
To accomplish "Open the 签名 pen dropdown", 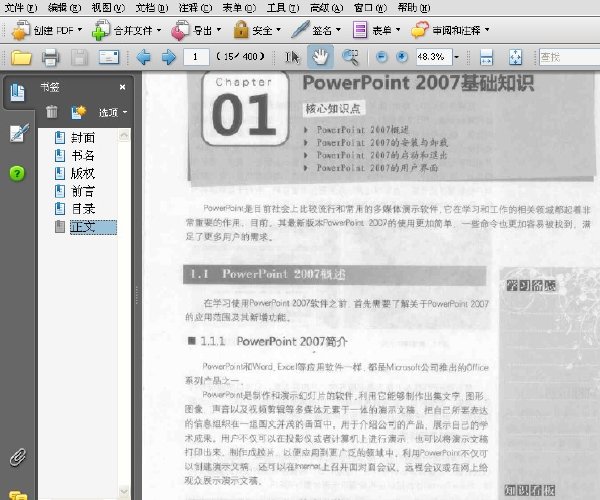I will click(316, 30).
